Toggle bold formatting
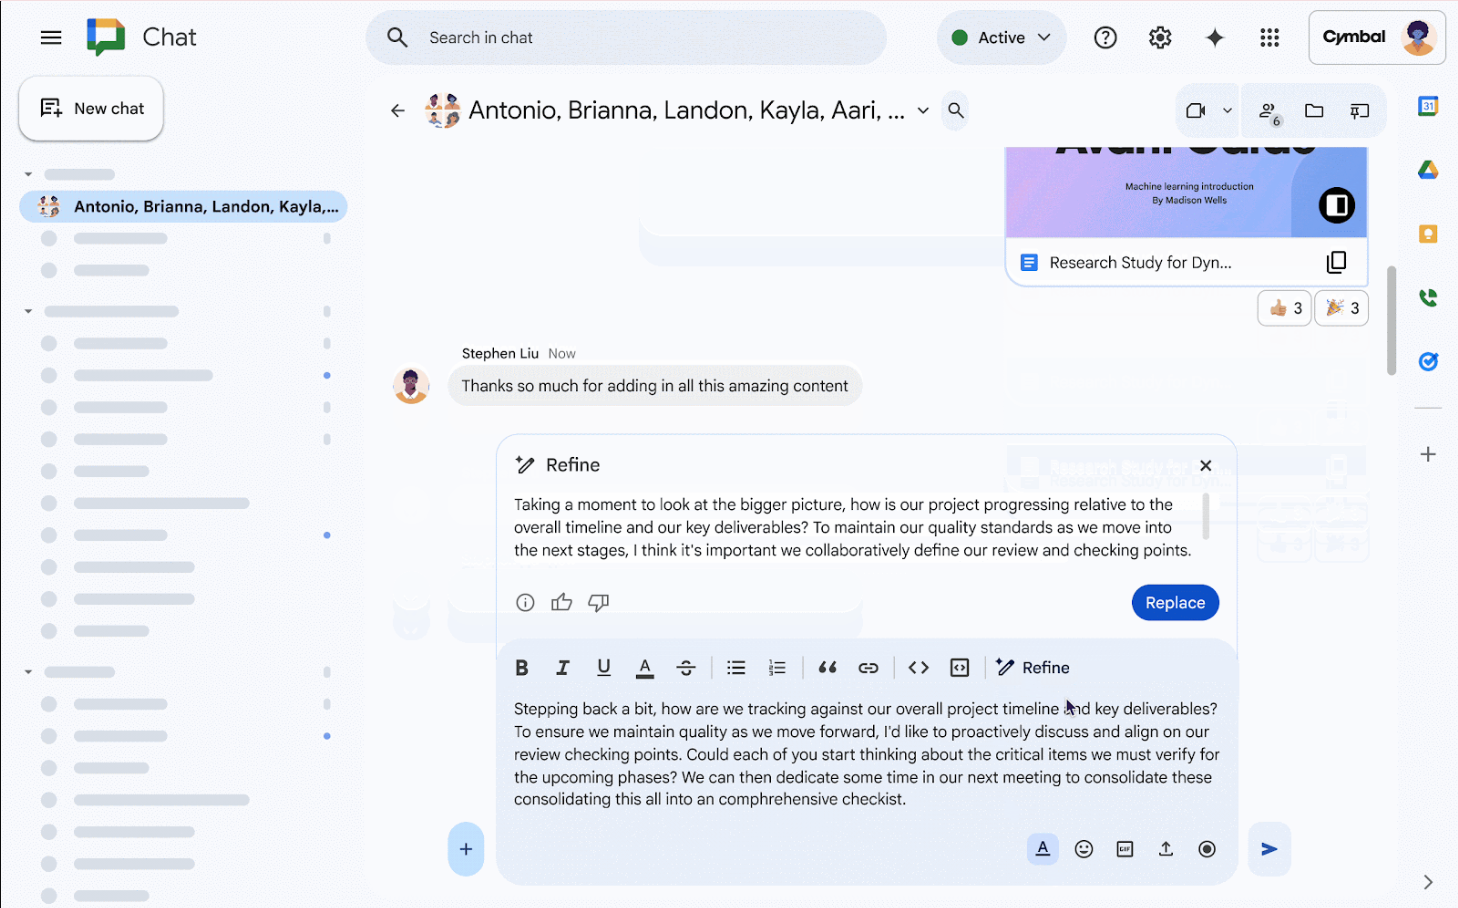Viewport: 1458px width, 908px height. pyautogui.click(x=521, y=667)
